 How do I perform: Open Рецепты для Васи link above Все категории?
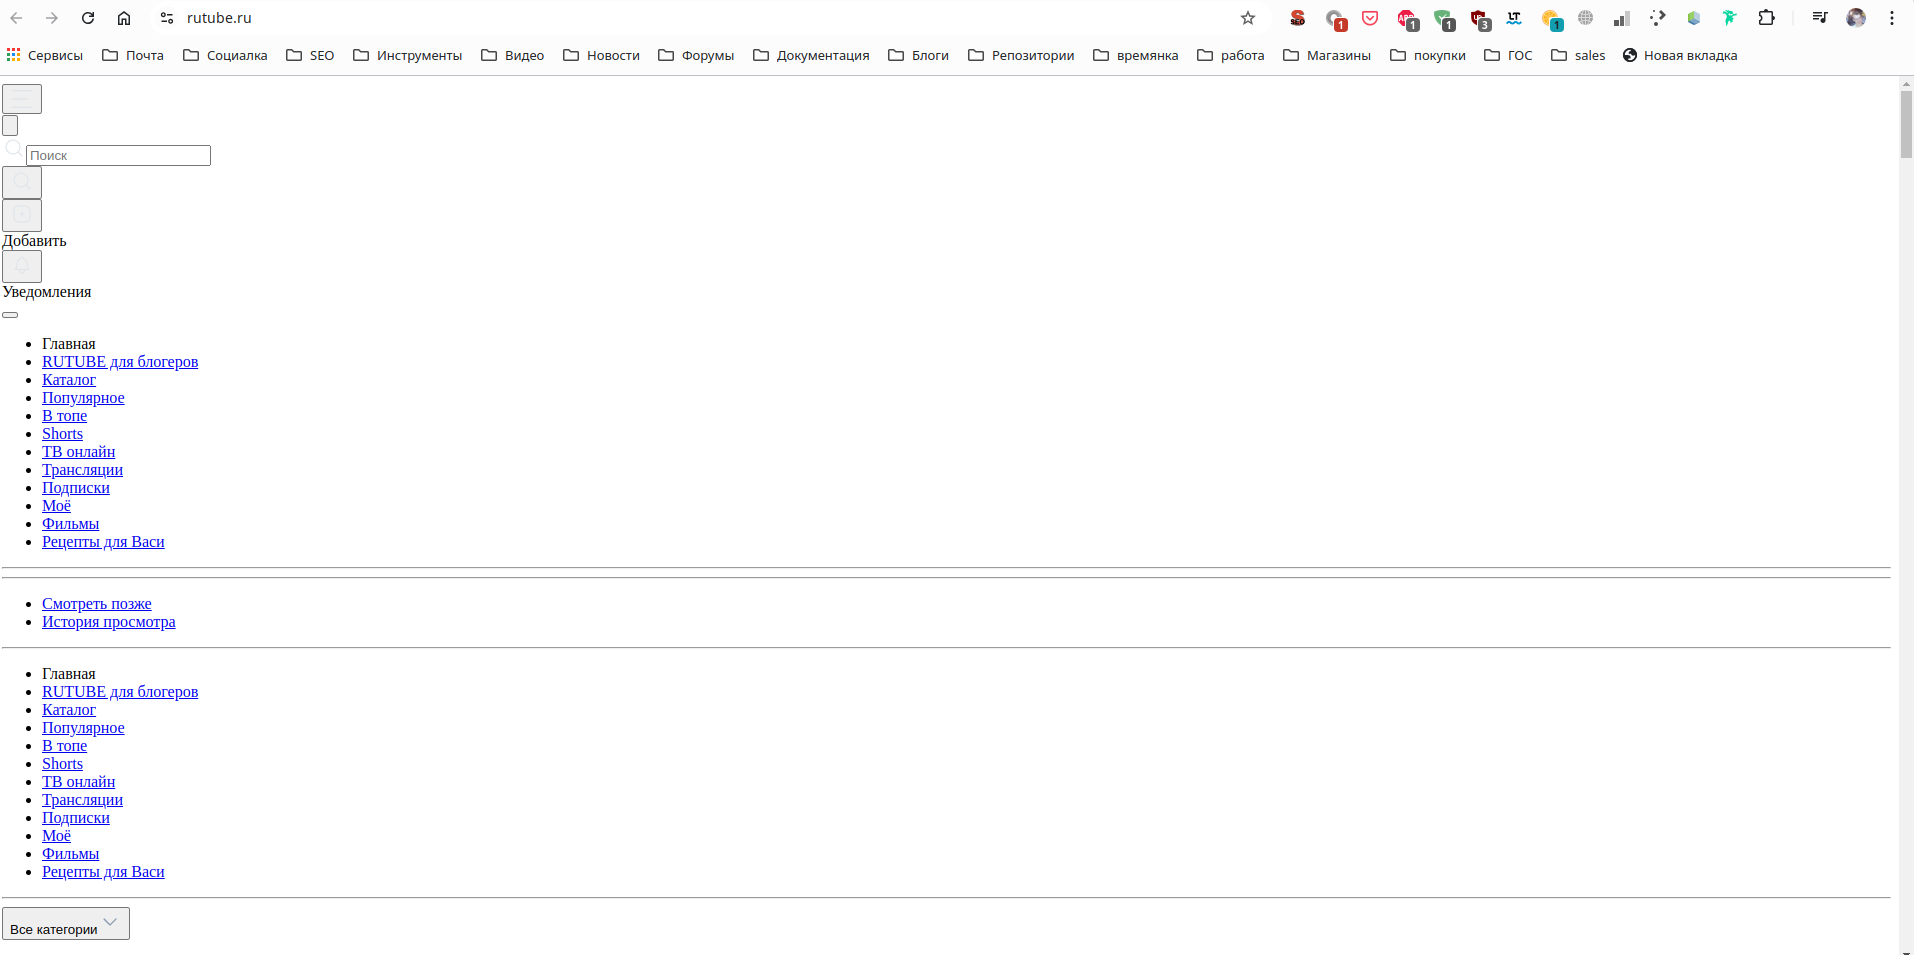[103, 872]
